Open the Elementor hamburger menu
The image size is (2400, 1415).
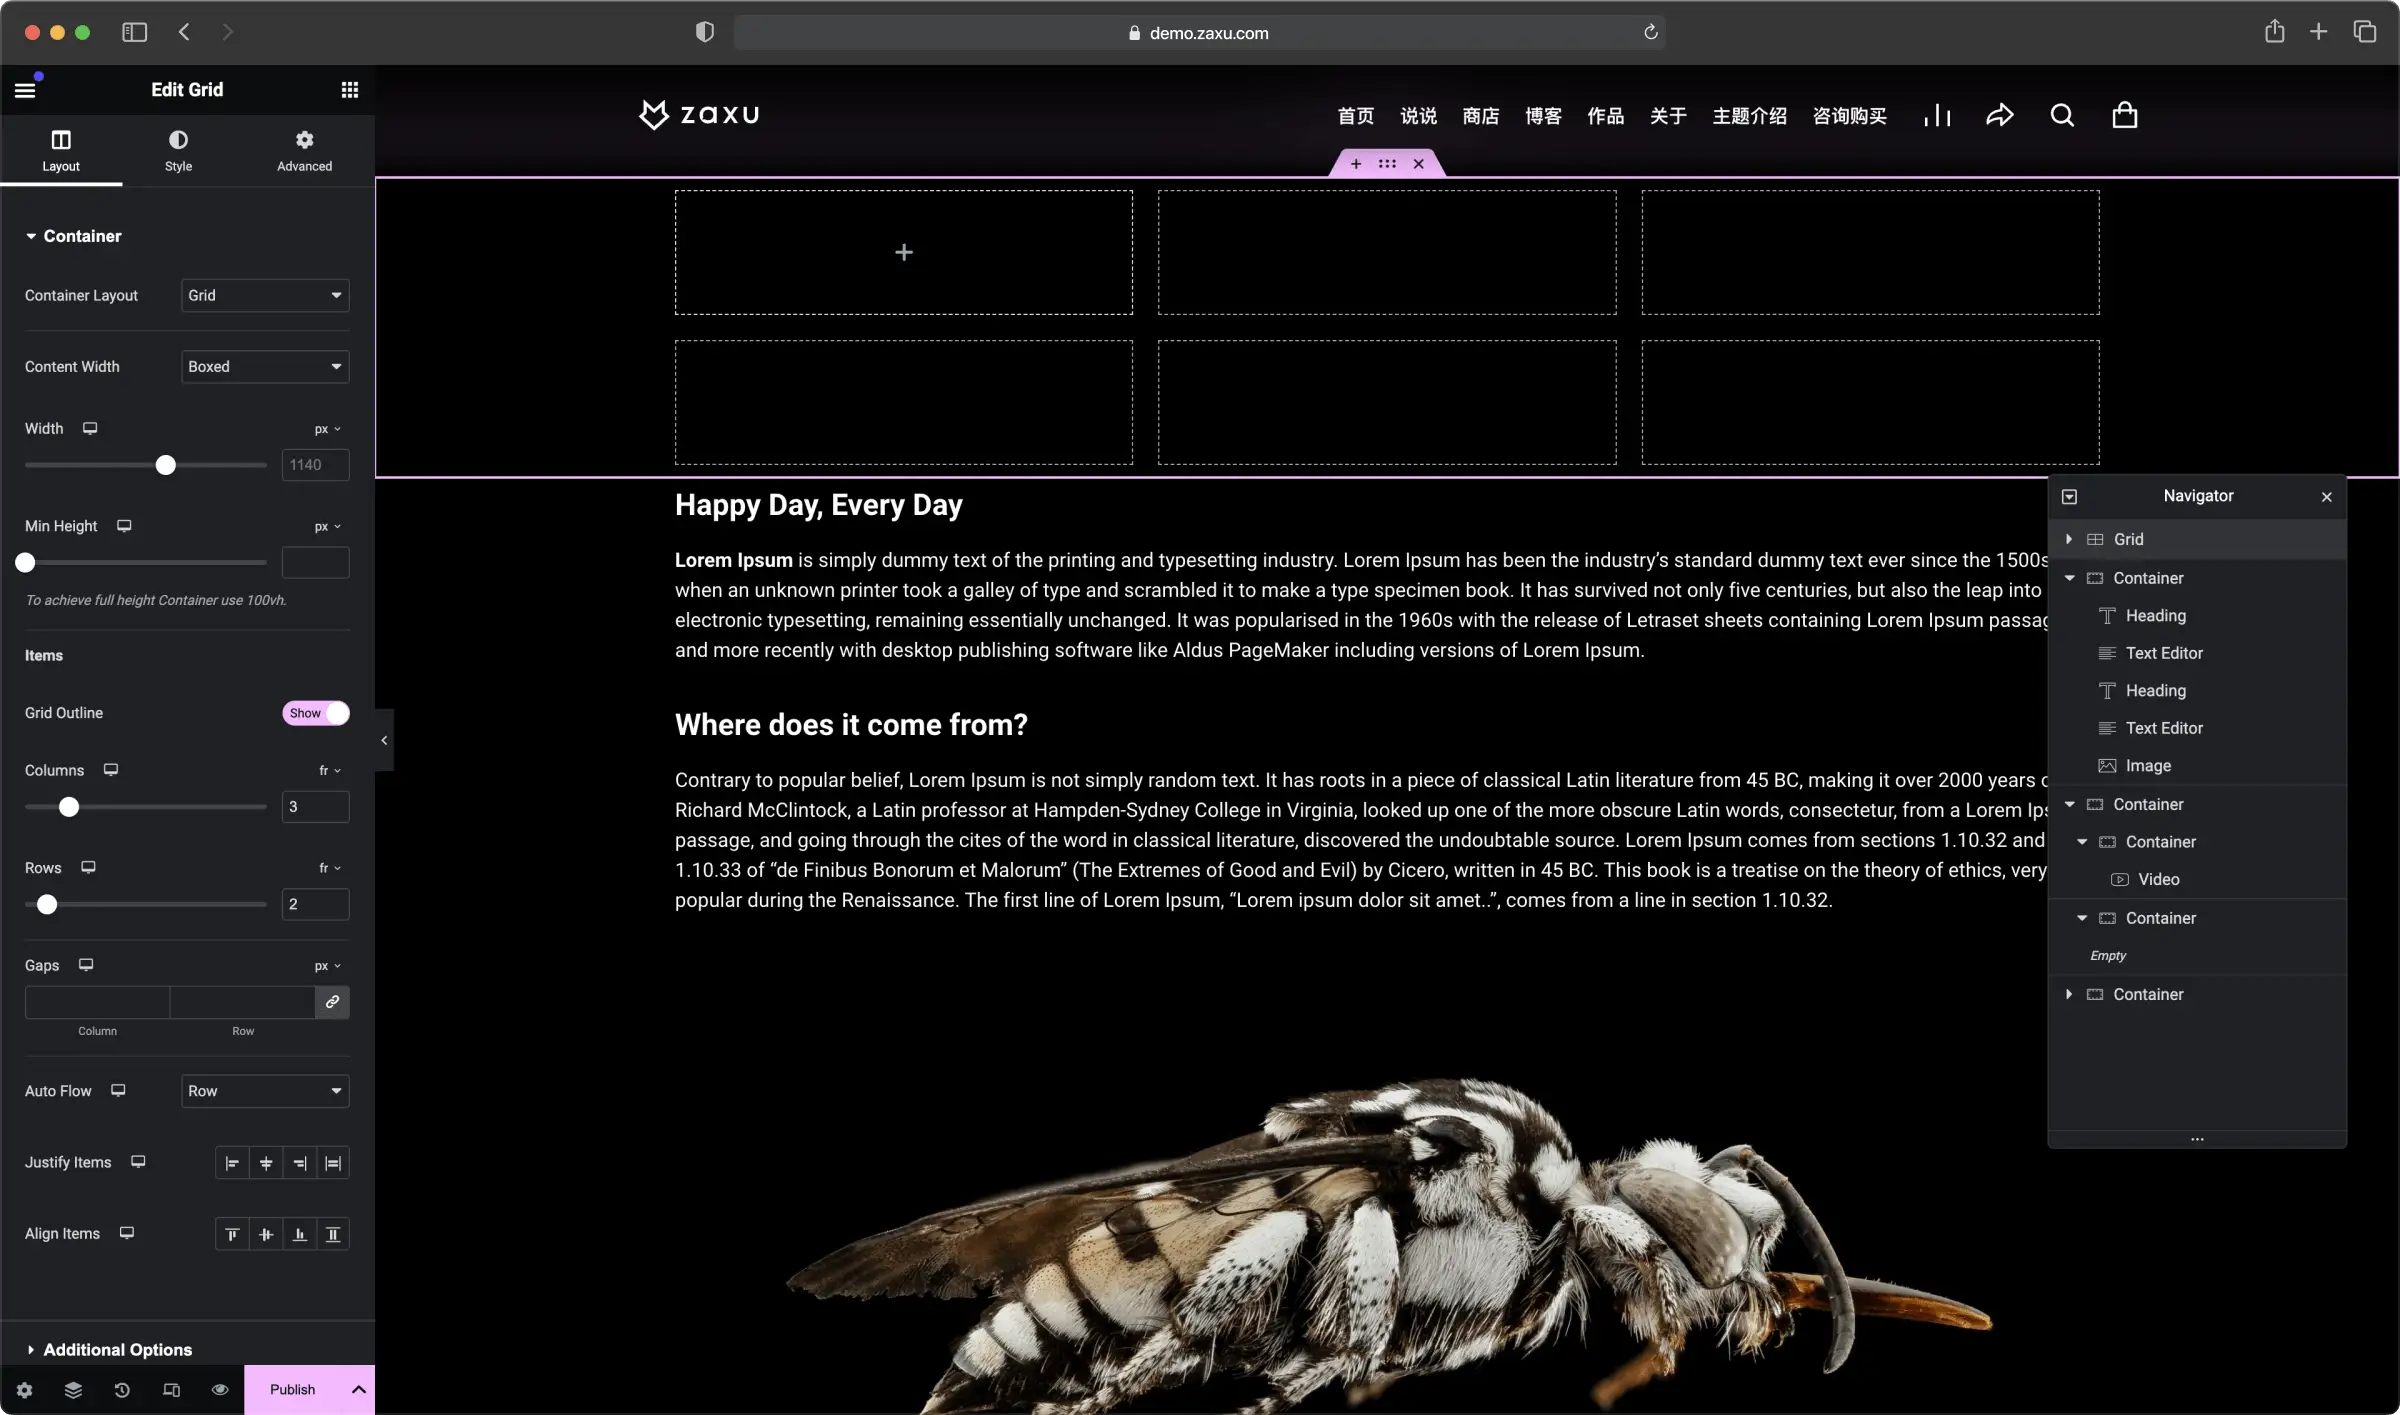click(x=25, y=90)
